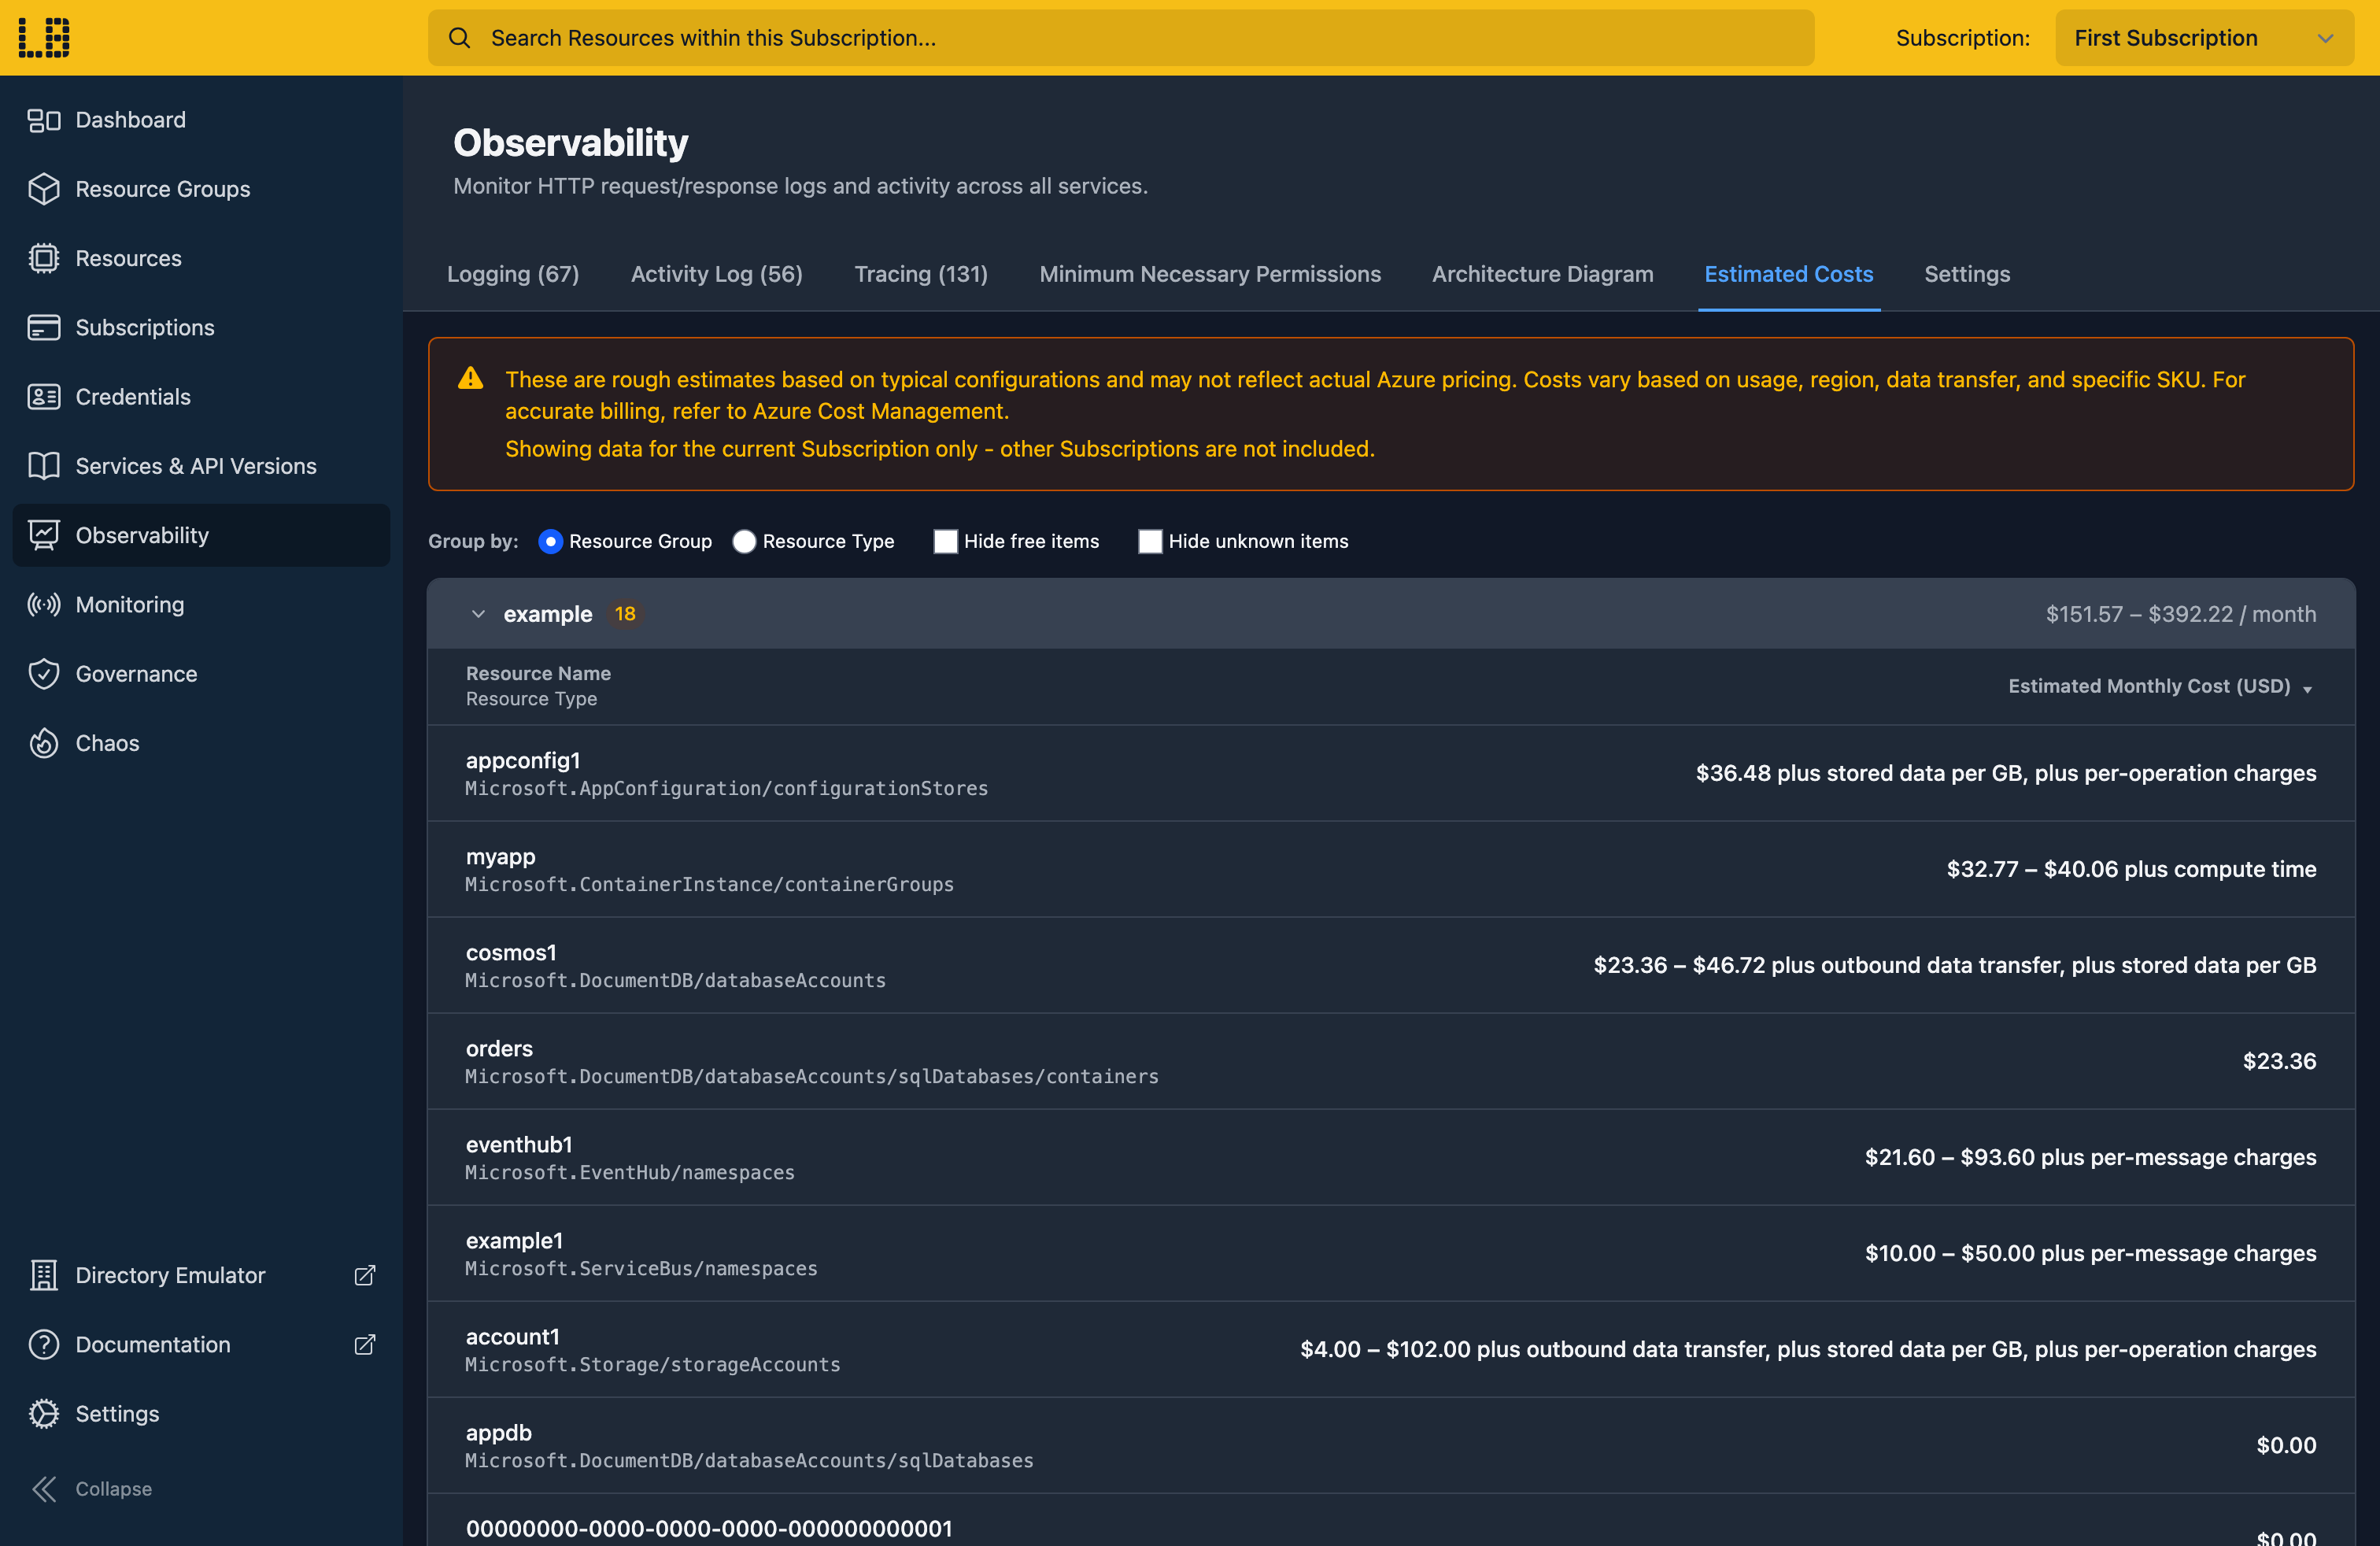Click the Services & API Versions book icon
This screenshot has height=1546, width=2380.
coord(44,466)
